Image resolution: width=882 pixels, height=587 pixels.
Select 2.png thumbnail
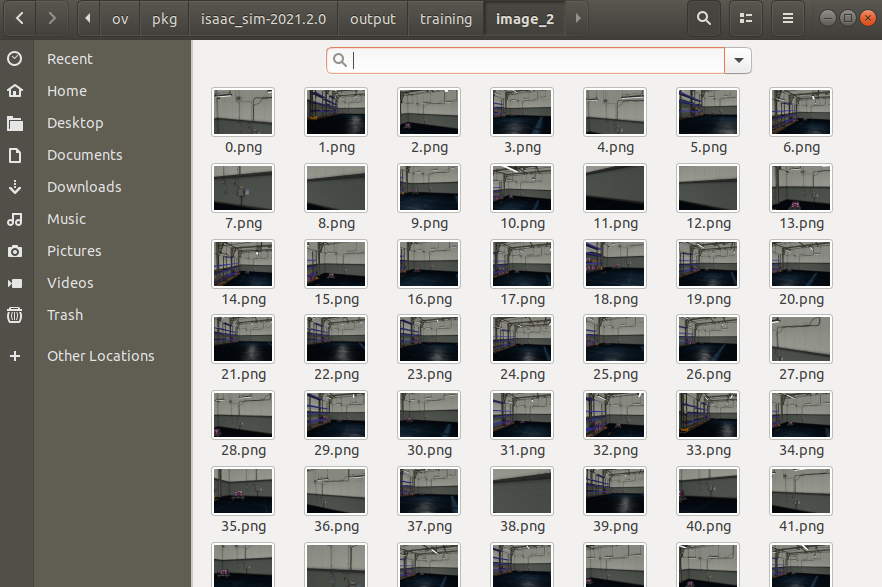[429, 112]
